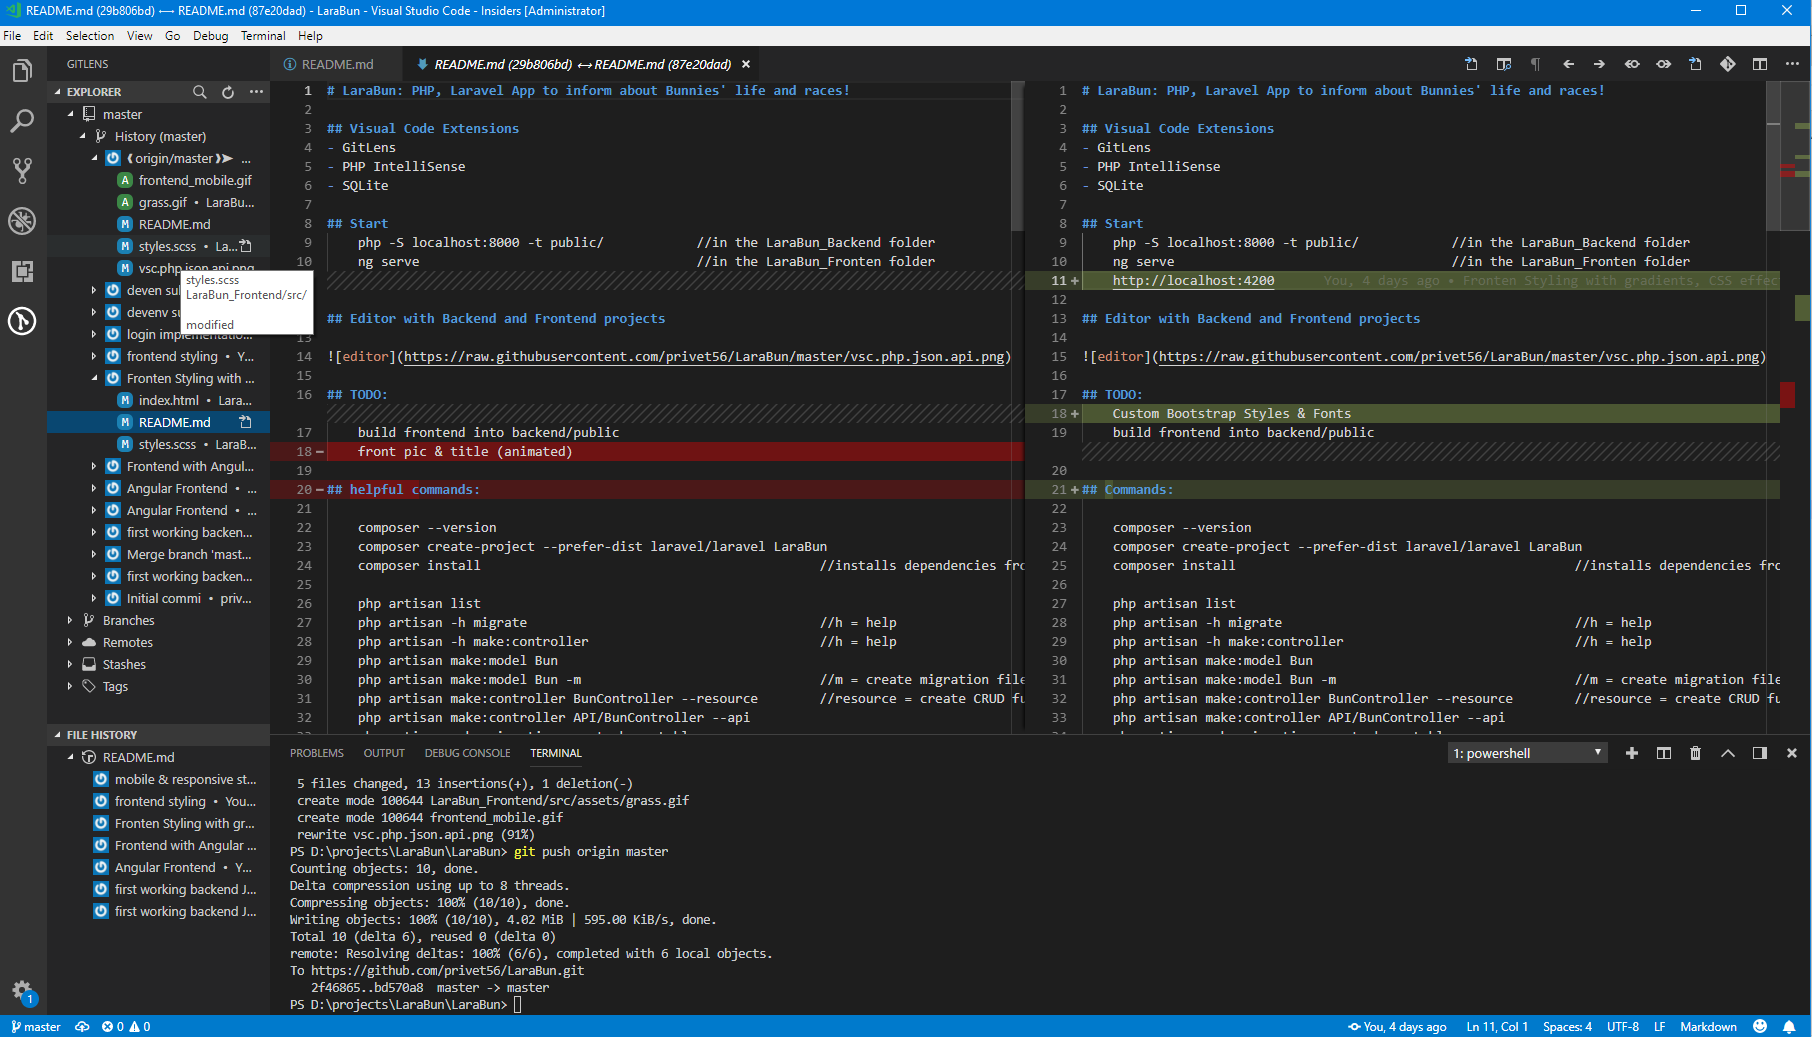
Task: Expand the 'Merge branch' commit
Action: pos(94,554)
